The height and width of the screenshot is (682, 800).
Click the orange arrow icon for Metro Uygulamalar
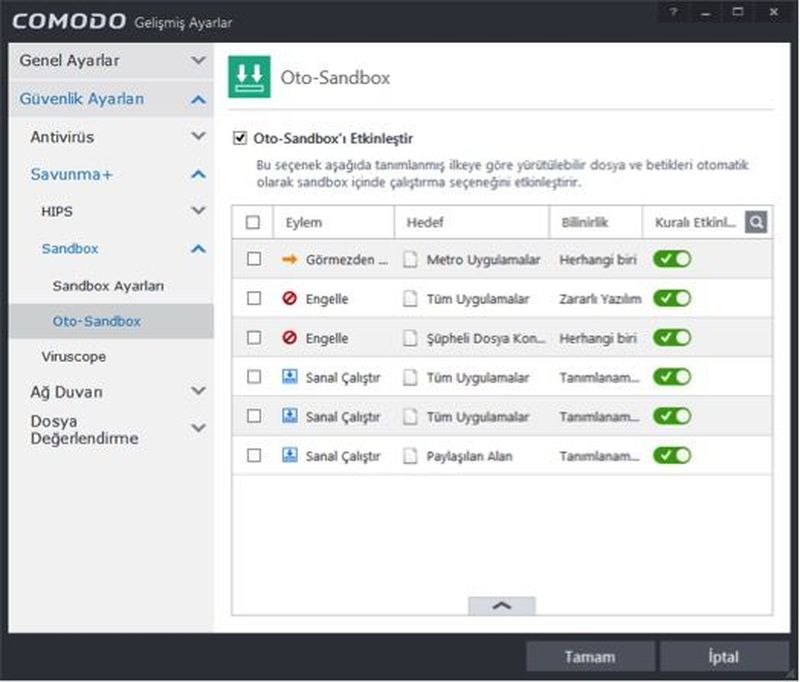[289, 259]
